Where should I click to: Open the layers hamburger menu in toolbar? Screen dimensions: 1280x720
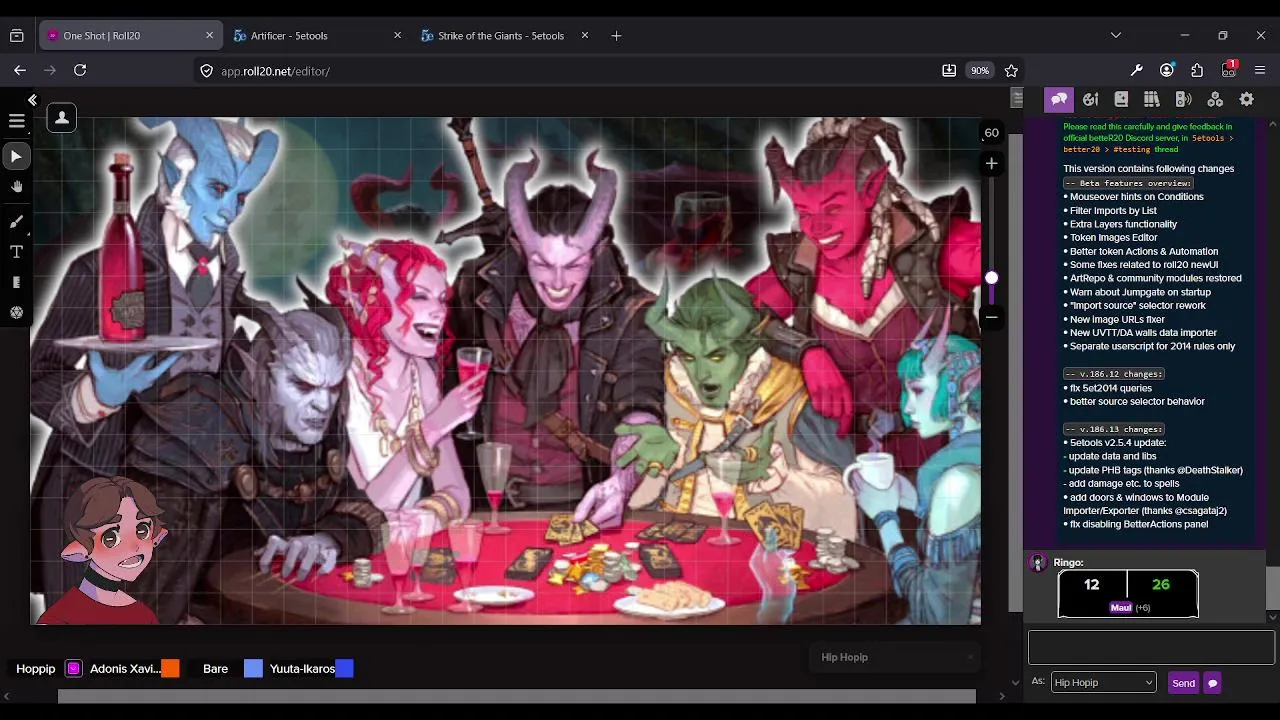tap(16, 120)
